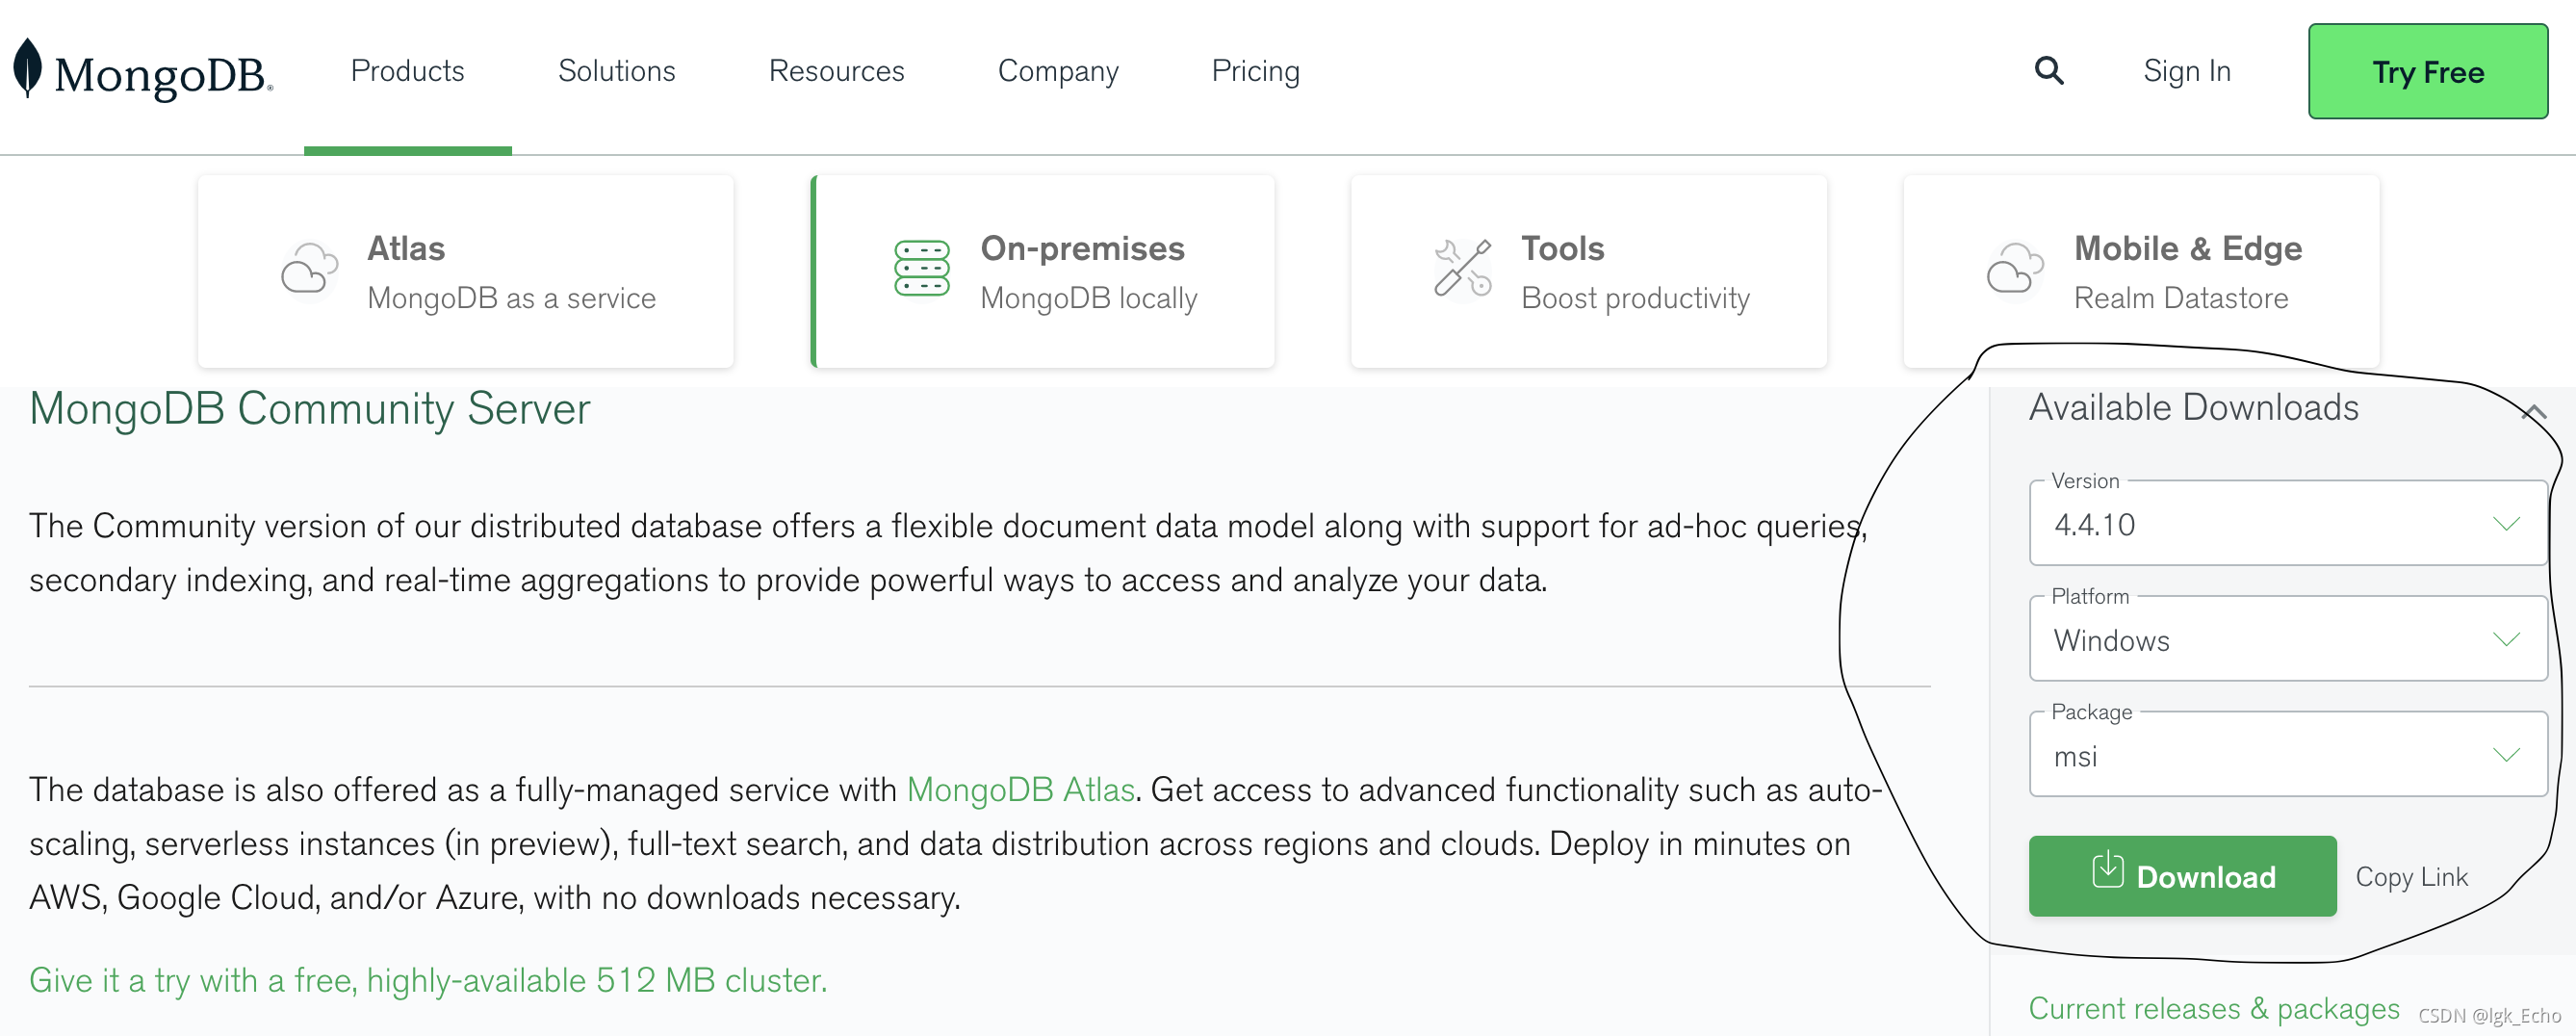Open the Version 4.4.10 dropdown
This screenshot has height=1036, width=2576.
(2287, 523)
